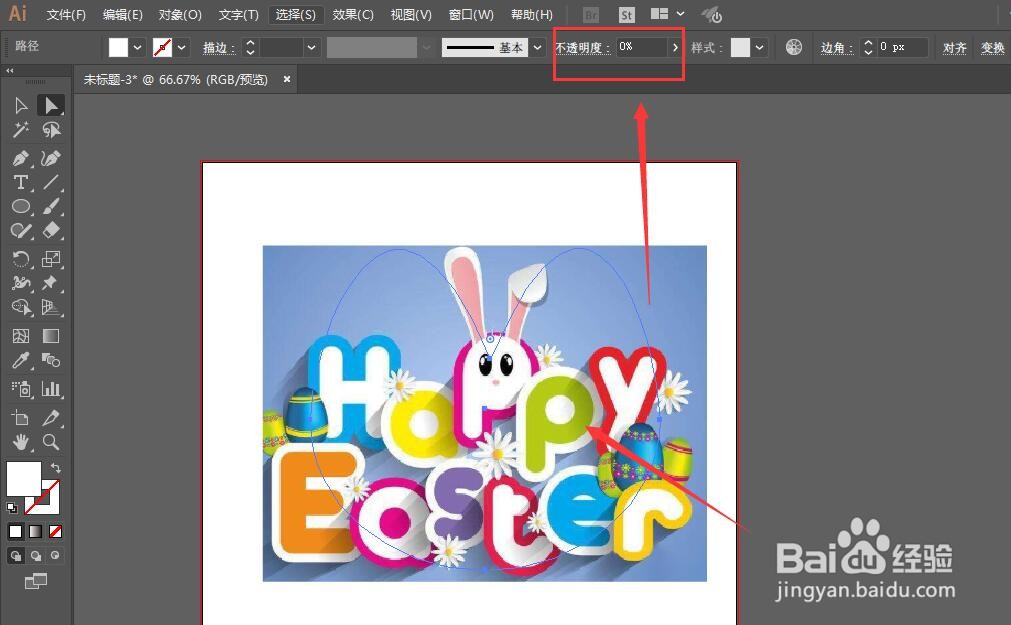Select the Type tool
Image resolution: width=1011 pixels, height=625 pixels.
pos(21,182)
